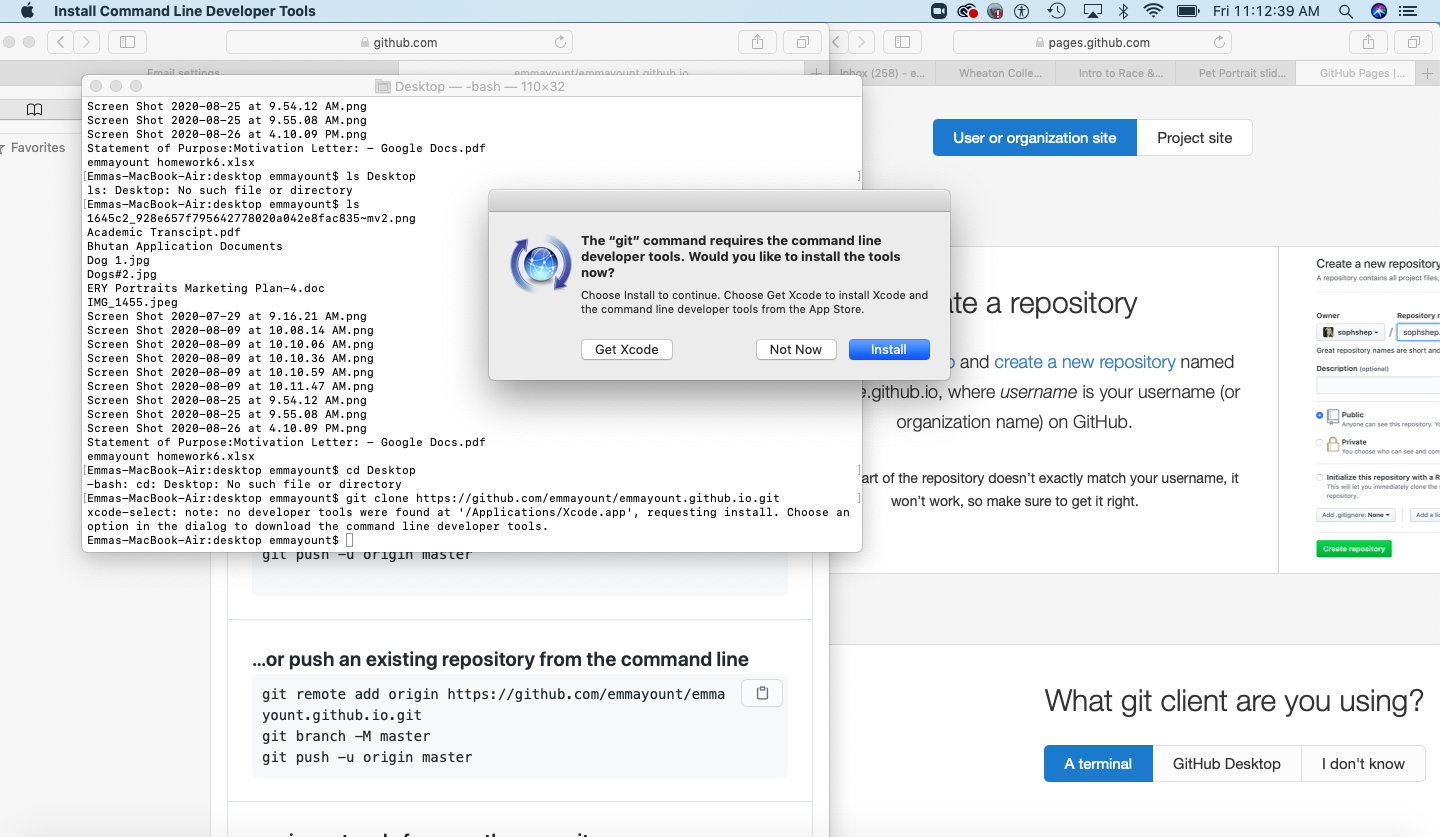Open Notification Center

pos(1409,11)
